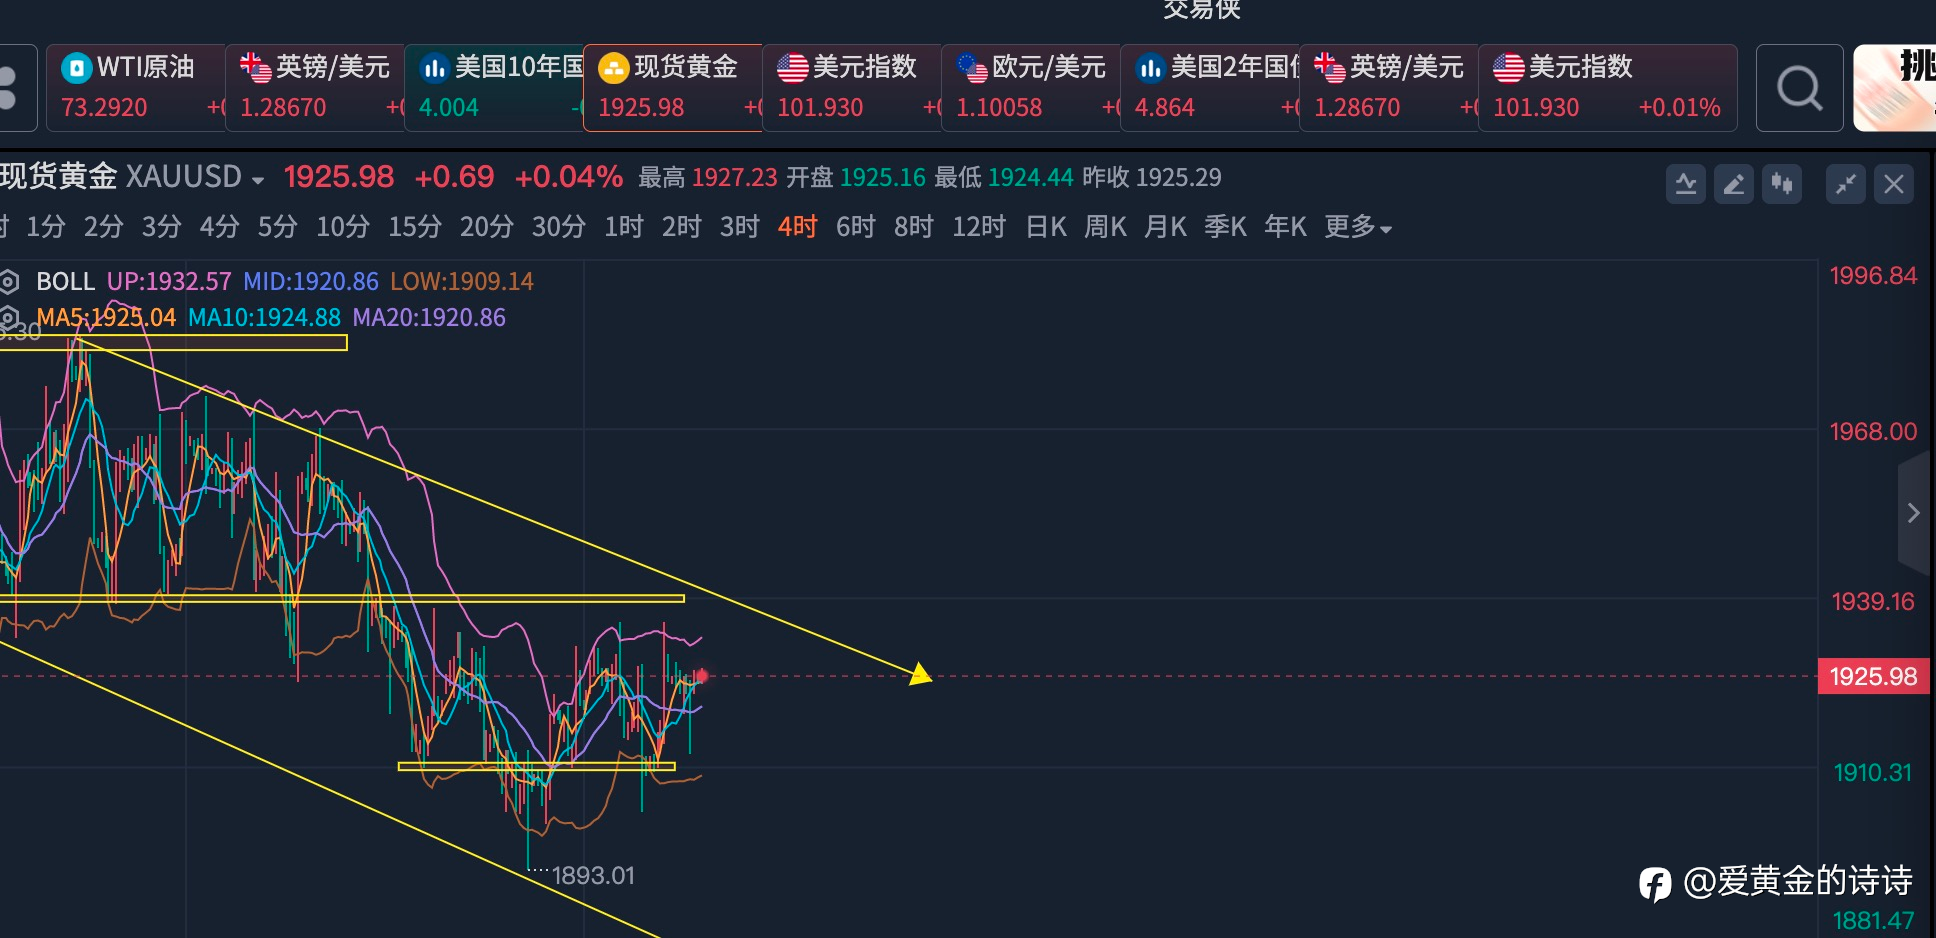Select the last 美元指数 card showing +0.01%

(x=1607, y=88)
